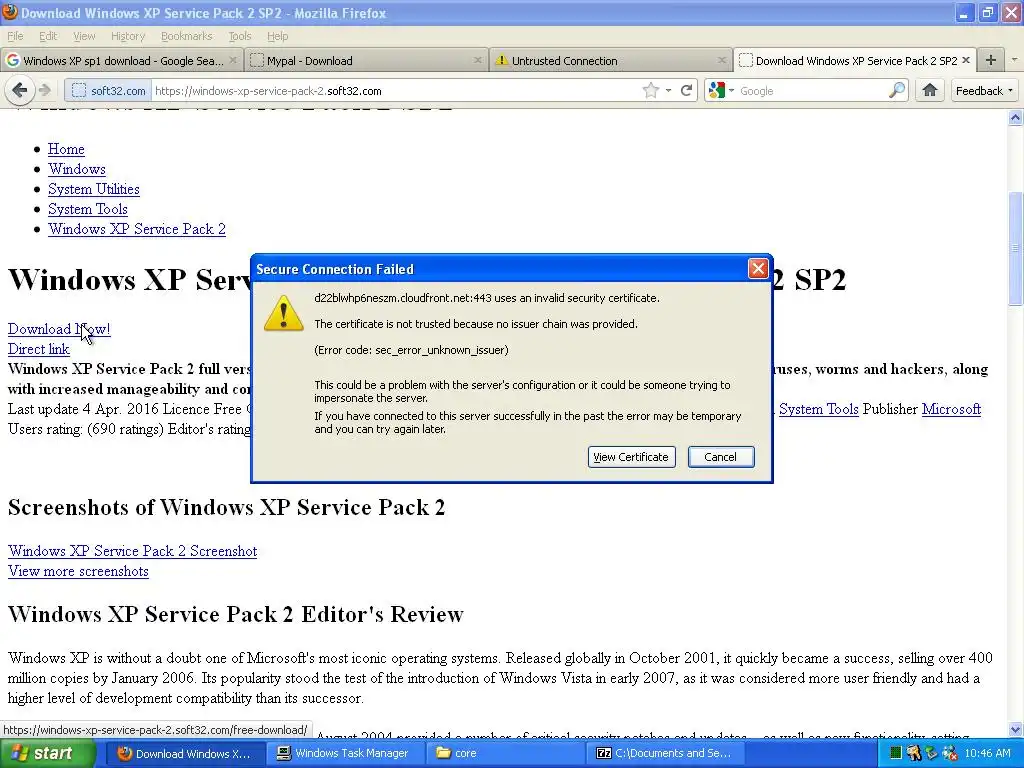
Task: Click the vertical scrollbar thumb
Action: [x=1016, y=248]
